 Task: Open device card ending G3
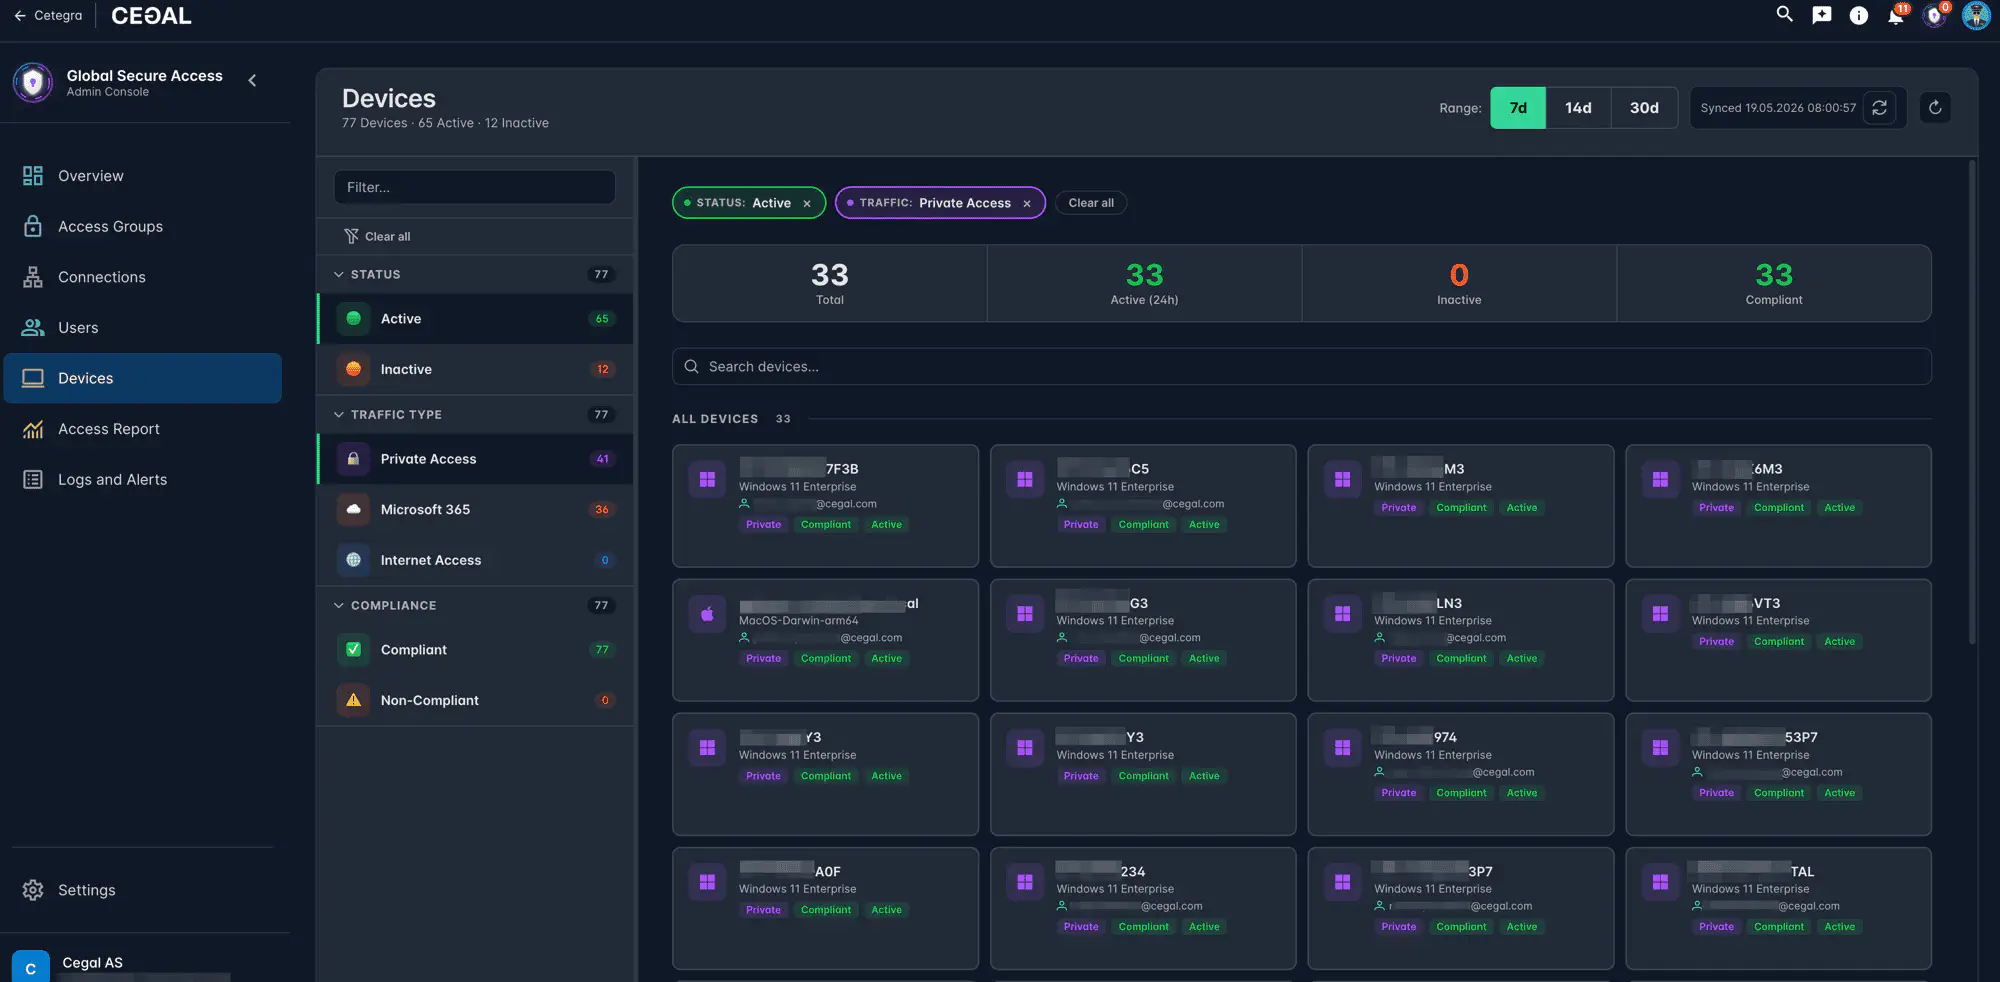click(x=1143, y=640)
